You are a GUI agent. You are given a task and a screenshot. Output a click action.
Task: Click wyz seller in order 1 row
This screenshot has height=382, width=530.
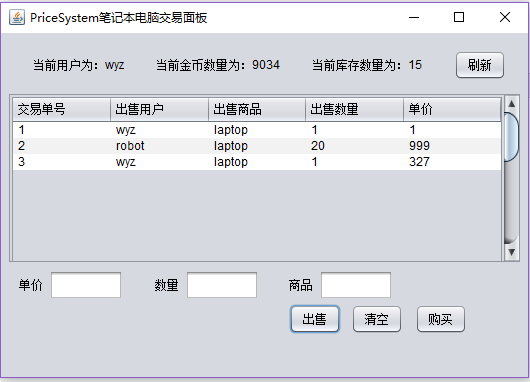pyautogui.click(x=159, y=130)
